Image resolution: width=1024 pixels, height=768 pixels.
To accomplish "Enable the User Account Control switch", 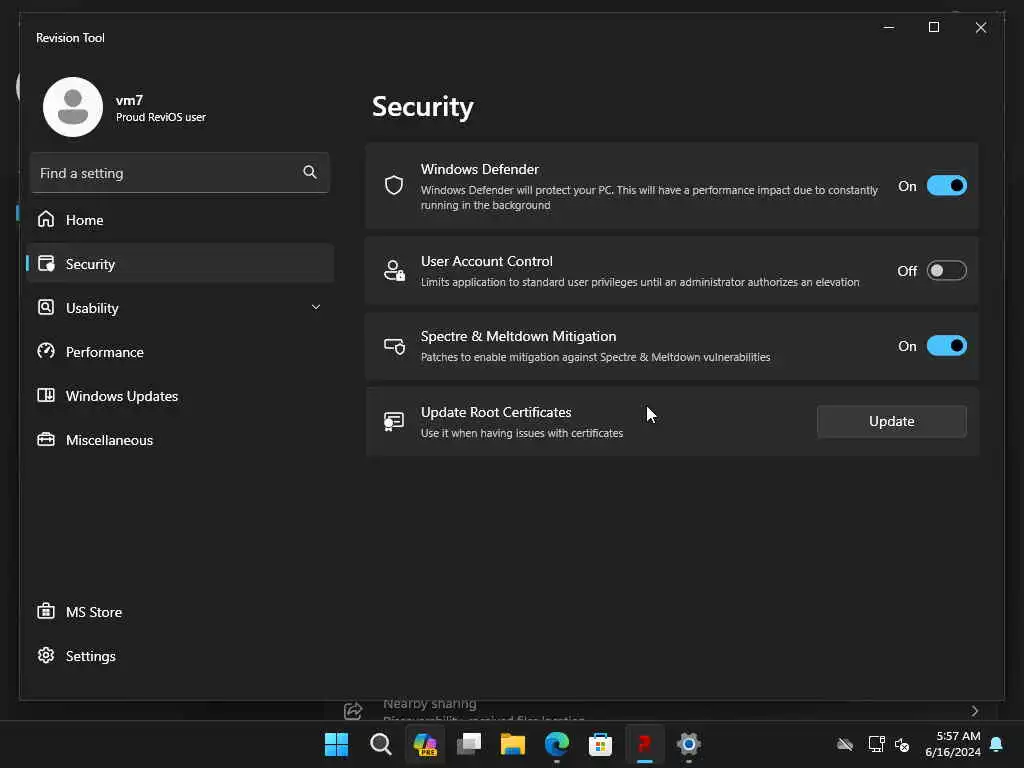I will pos(946,270).
